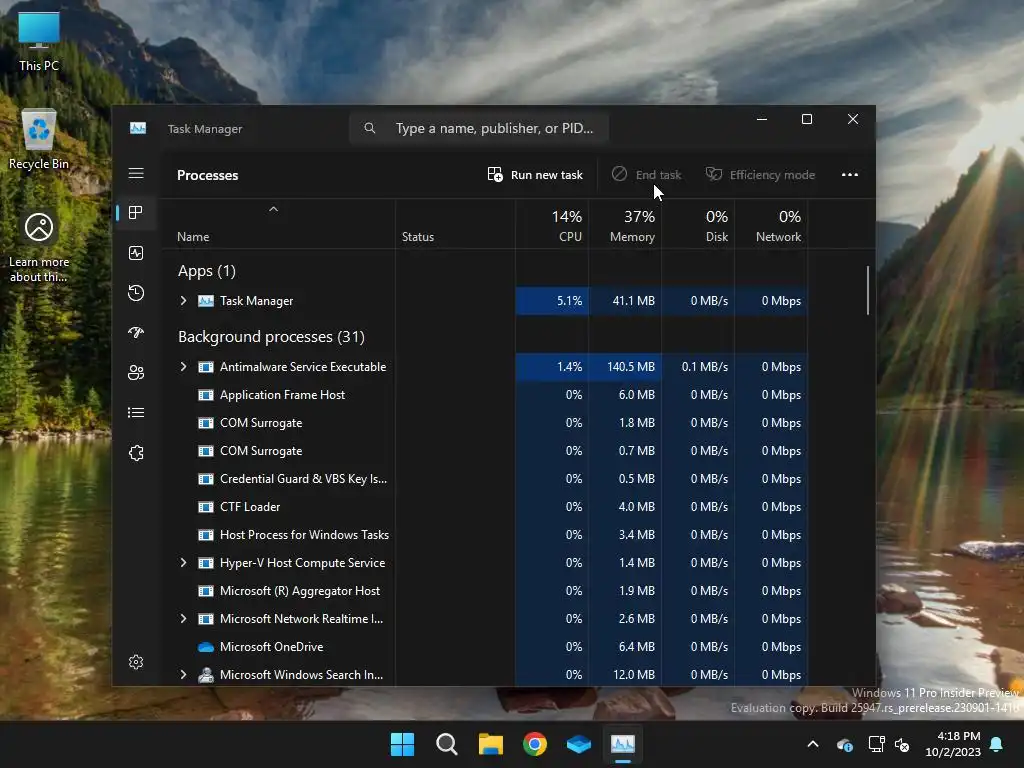The image size is (1024, 768).
Task: Select the COM Surrogate using 0.7 MB
Action: [261, 451]
